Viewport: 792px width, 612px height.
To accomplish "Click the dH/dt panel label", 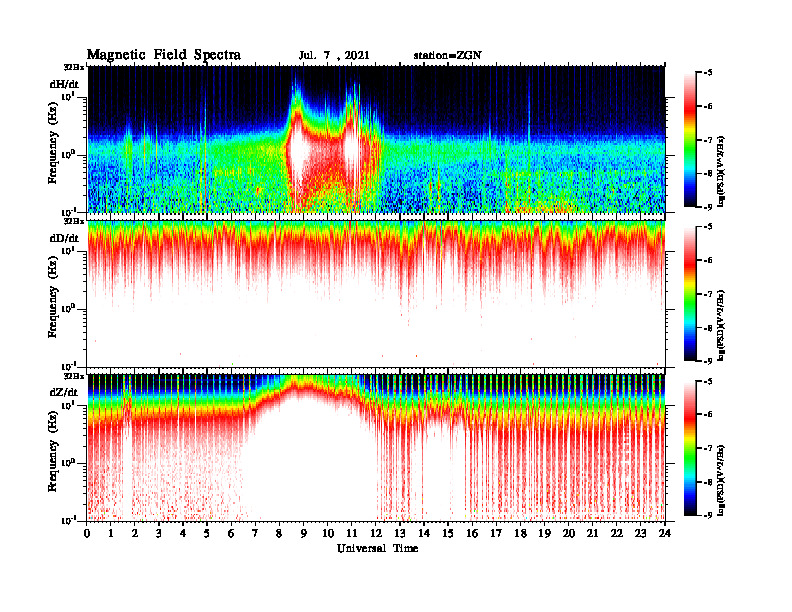I will [64, 84].
